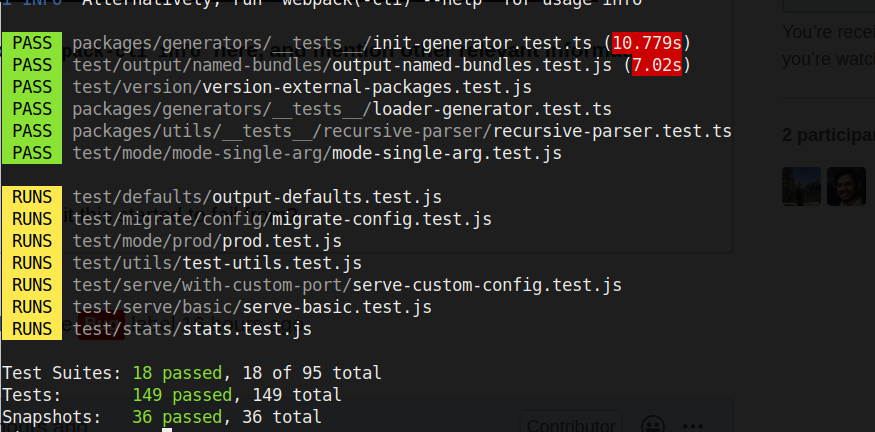This screenshot has width=875, height=432.
Task: Click PASS badge for init-generator test
Action: [32, 43]
